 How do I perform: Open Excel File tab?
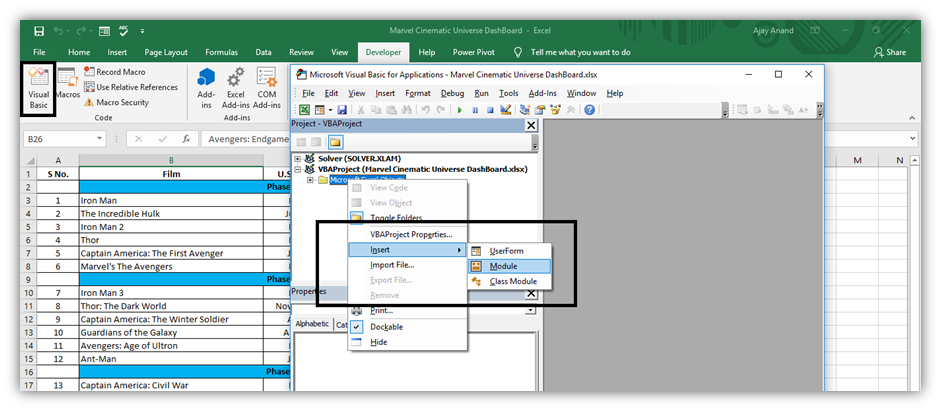click(x=40, y=52)
